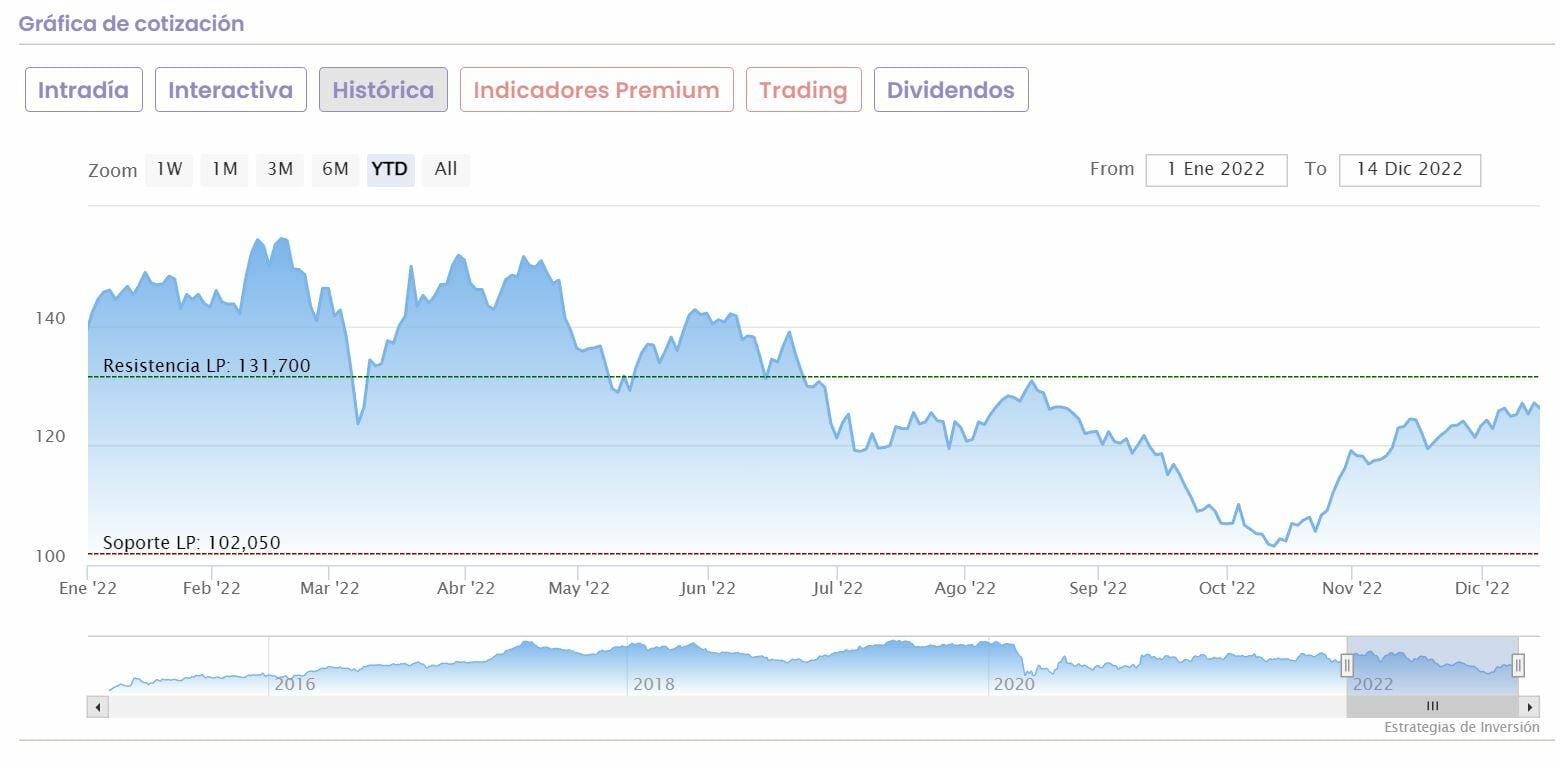Click the right range handle in navigator
Image resolution: width=1560 pixels, height=768 pixels.
pos(1518,665)
